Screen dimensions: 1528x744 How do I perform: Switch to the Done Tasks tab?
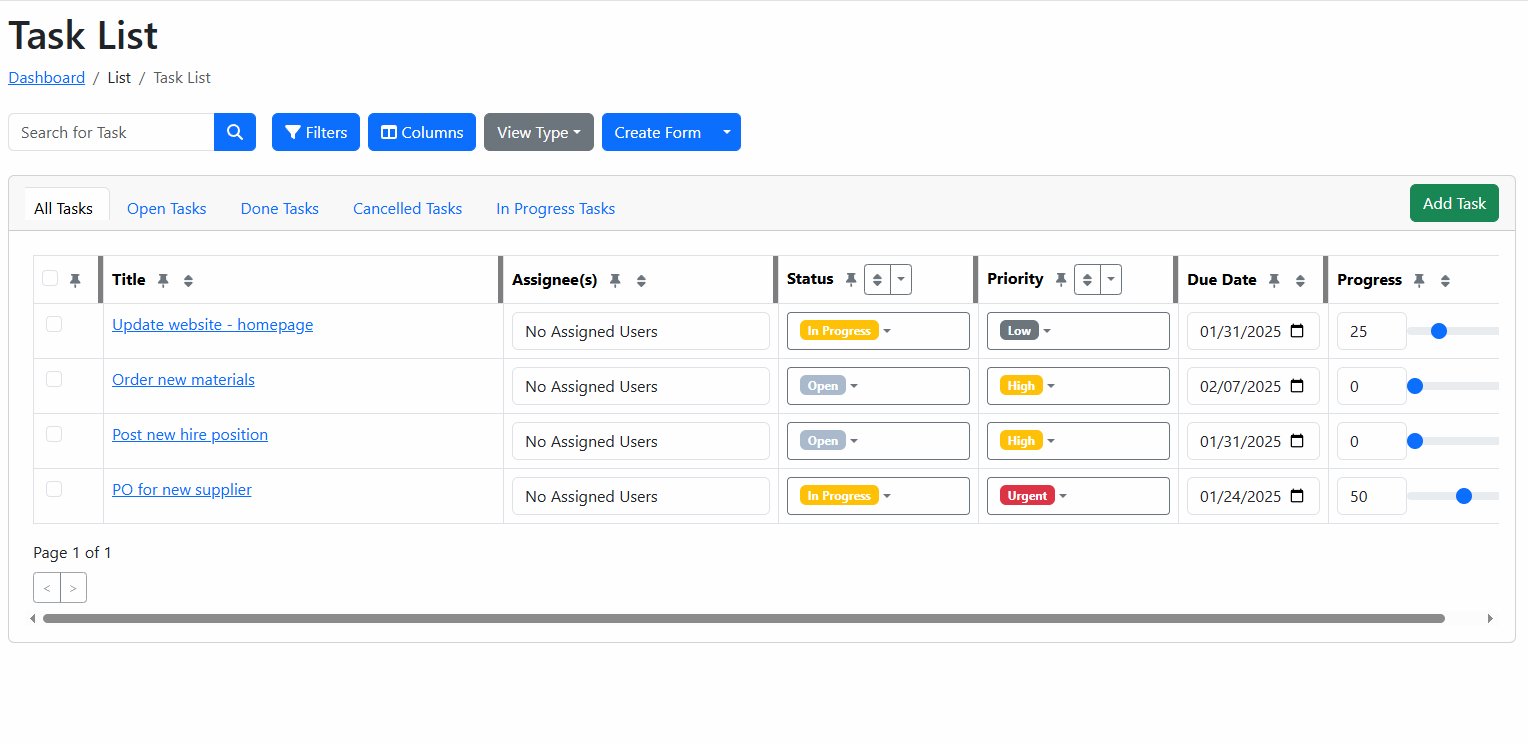pos(280,208)
